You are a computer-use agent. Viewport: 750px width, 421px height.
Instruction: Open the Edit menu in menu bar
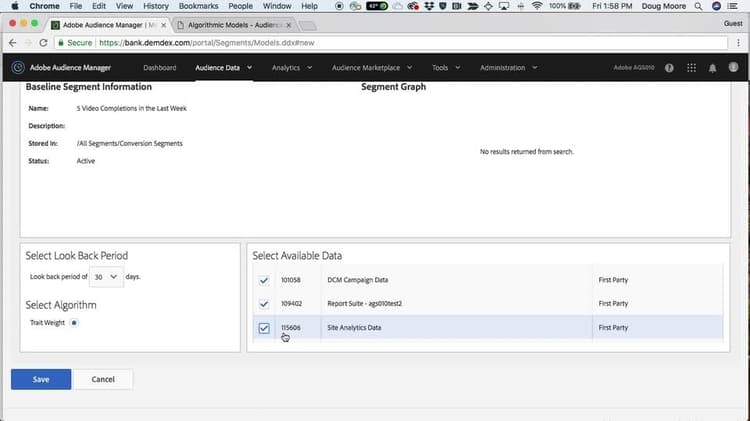tap(99, 6)
